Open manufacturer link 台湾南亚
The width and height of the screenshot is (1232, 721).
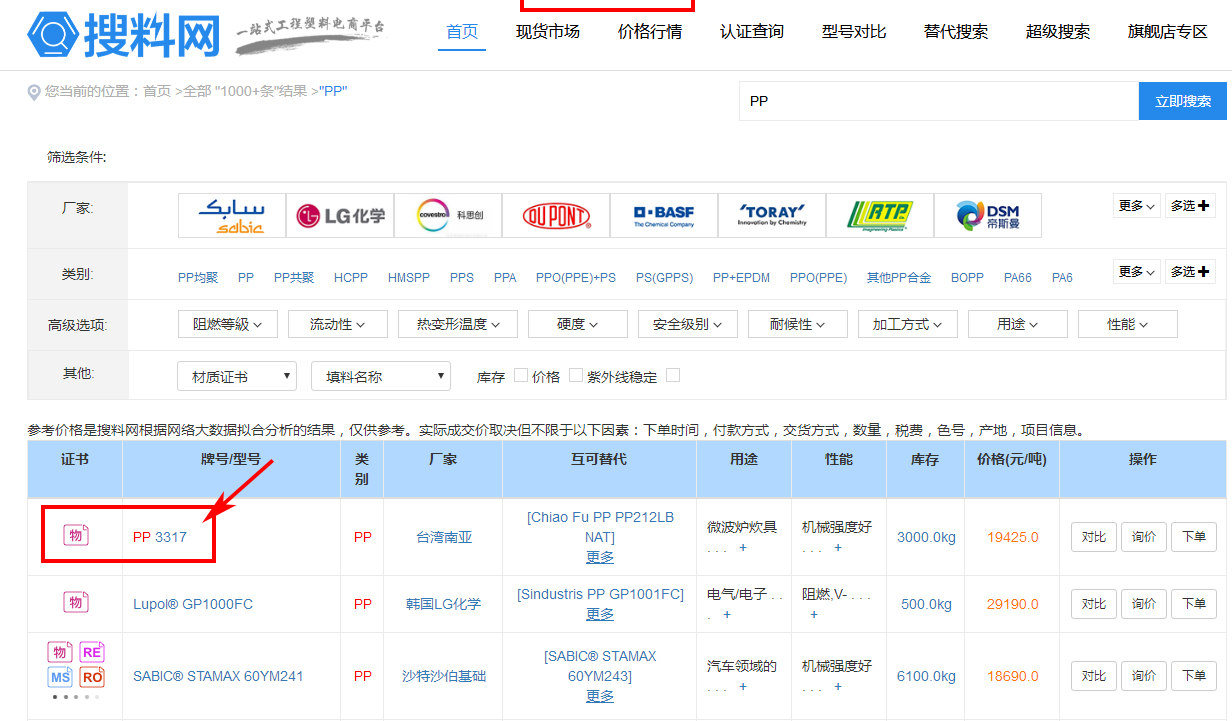444,537
